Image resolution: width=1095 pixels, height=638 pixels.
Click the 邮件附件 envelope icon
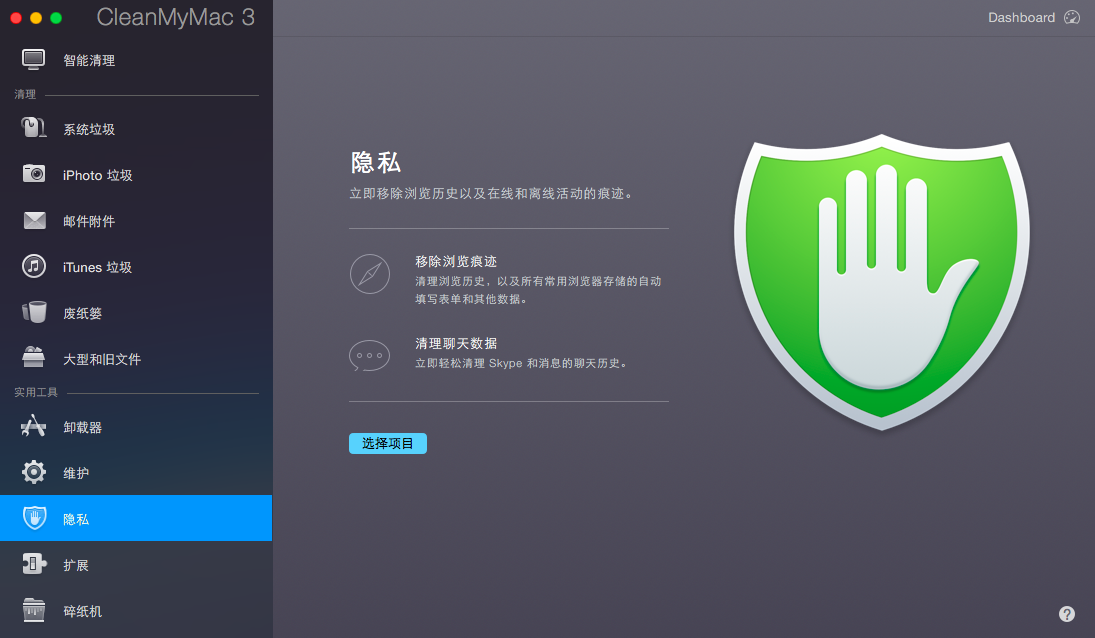click(x=34, y=221)
